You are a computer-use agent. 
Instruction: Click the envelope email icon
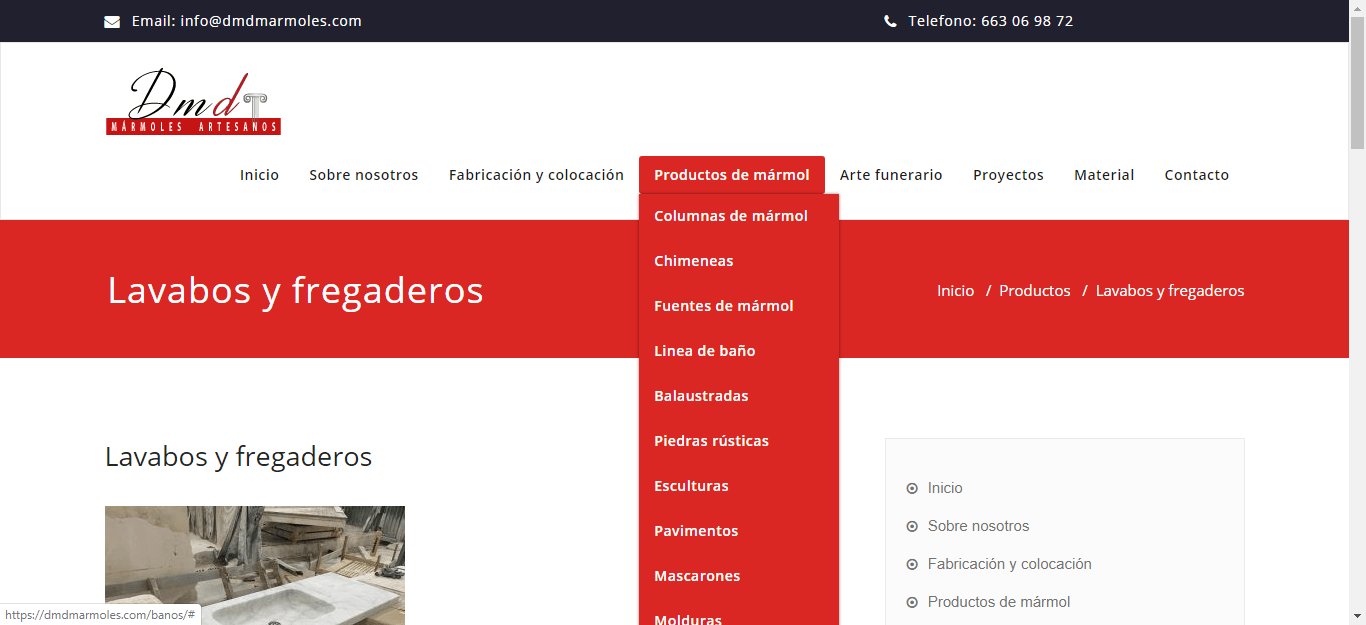(112, 22)
